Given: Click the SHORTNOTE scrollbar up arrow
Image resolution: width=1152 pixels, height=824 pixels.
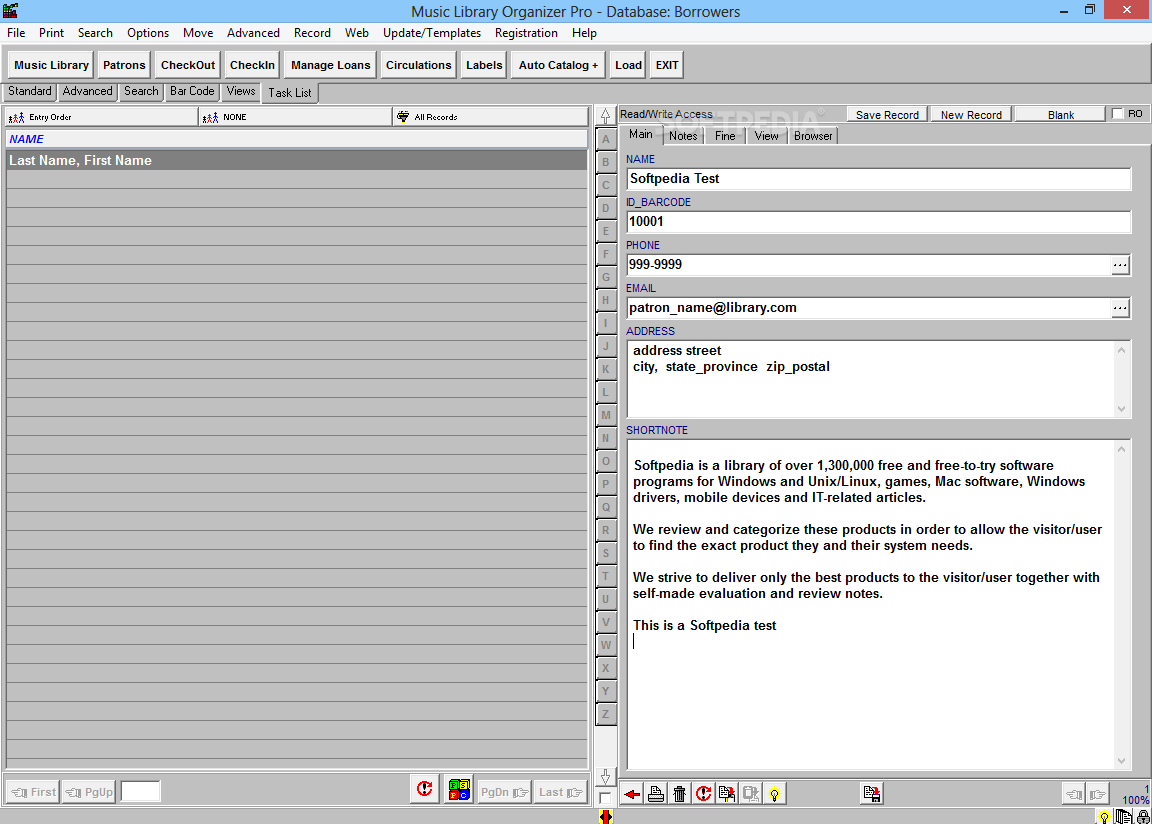Looking at the screenshot, I should tap(1121, 449).
